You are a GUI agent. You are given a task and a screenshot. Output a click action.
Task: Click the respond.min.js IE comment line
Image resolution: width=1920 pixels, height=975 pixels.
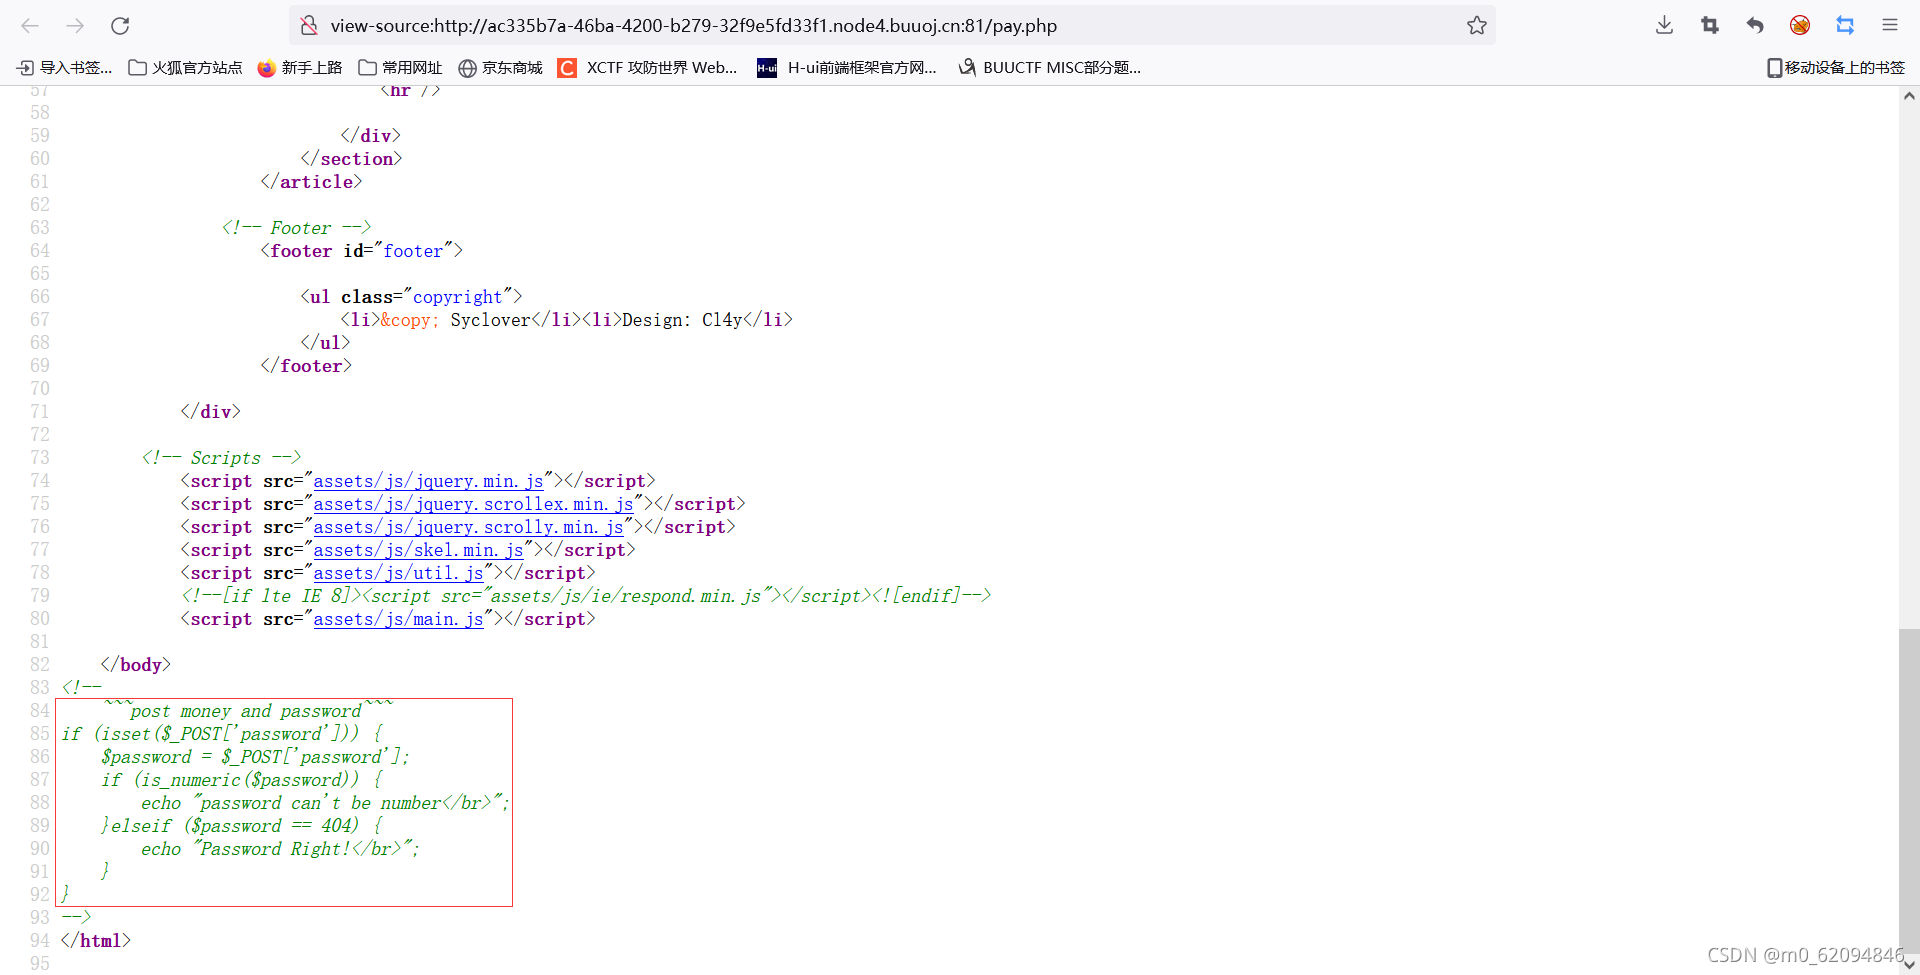pos(586,596)
